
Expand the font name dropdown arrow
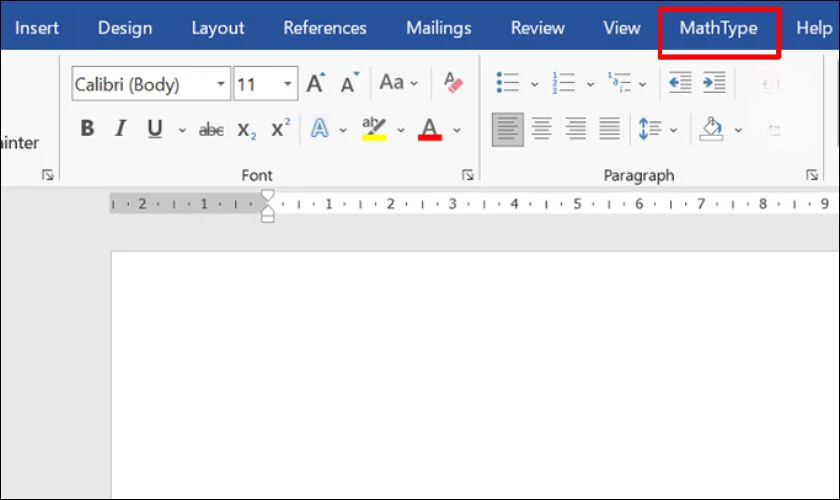coord(221,84)
